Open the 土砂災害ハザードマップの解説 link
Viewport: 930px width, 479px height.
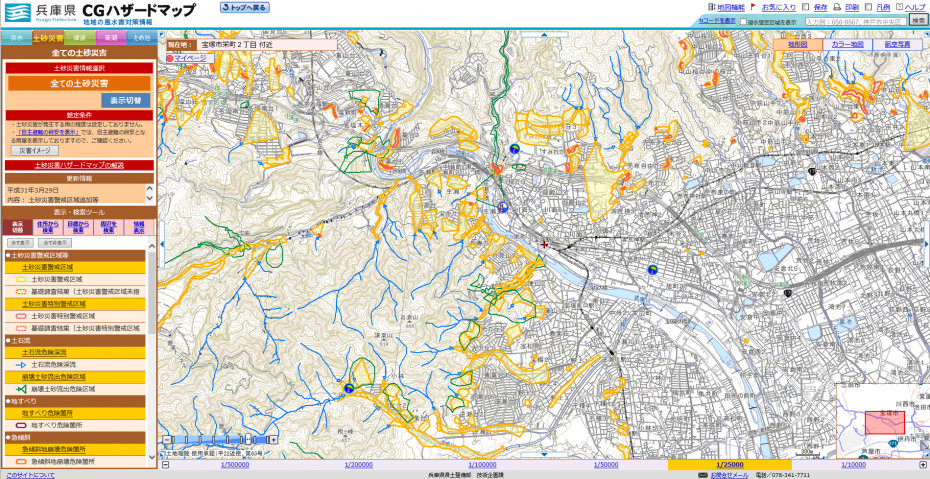pos(79,164)
